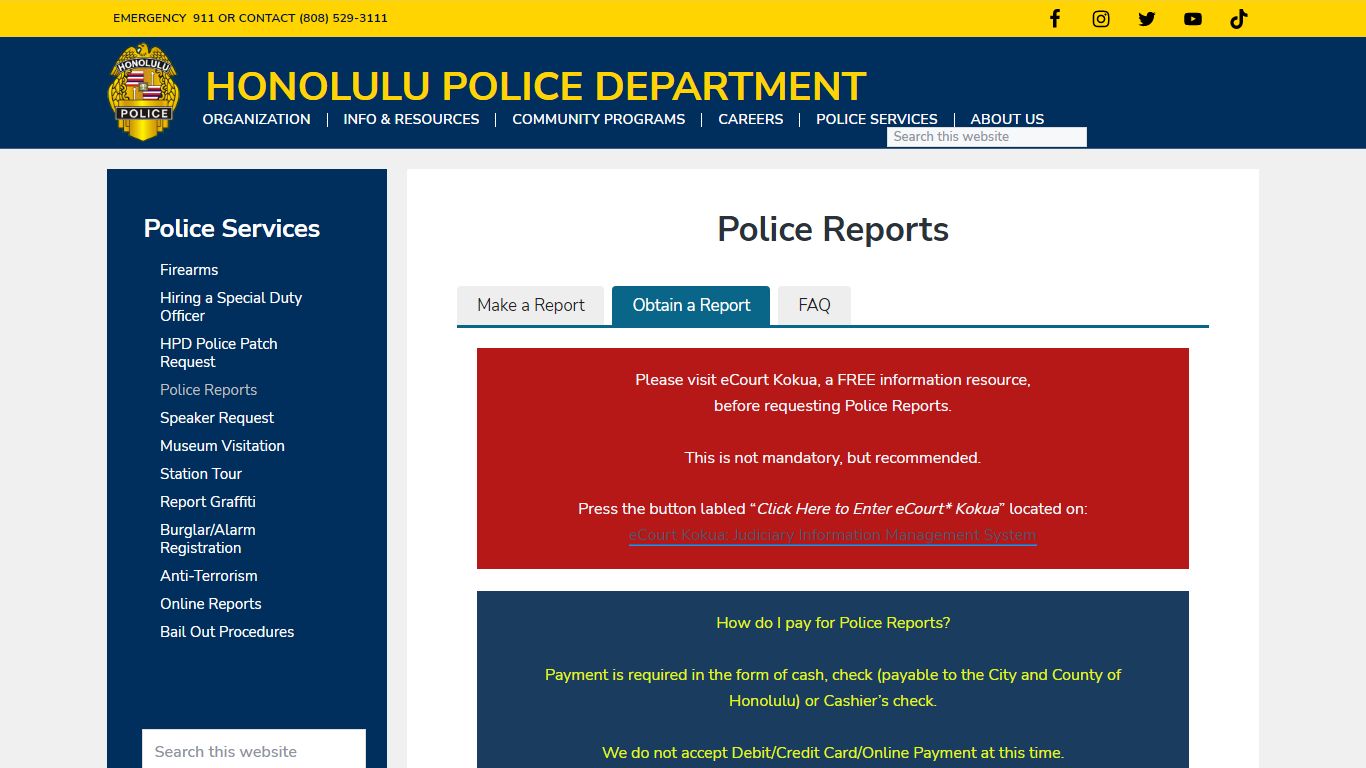Click 'How do I pay for Police Reports?'
Image resolution: width=1366 pixels, height=768 pixels.
pos(833,623)
